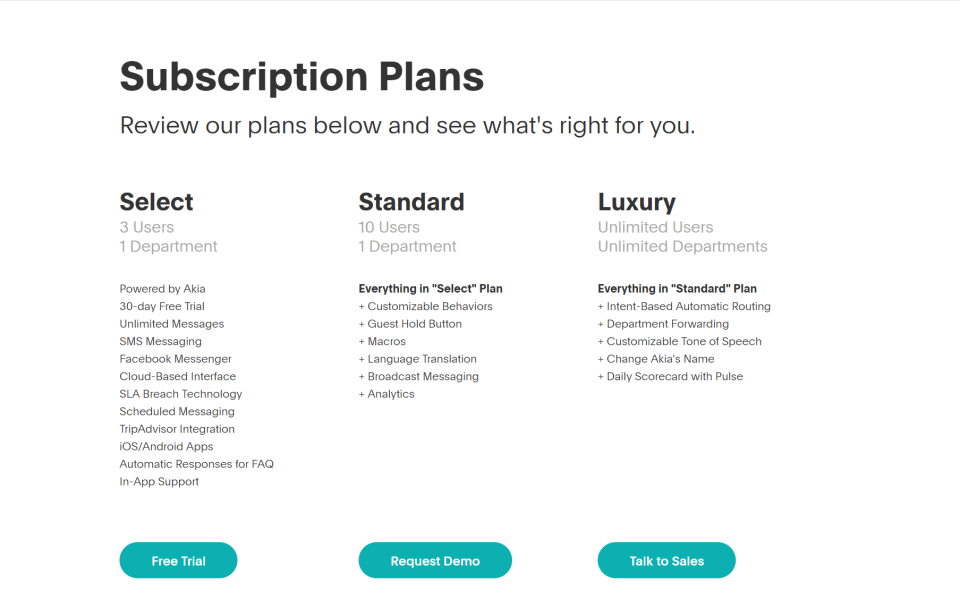Click the Subscription Plans heading
Viewport: 960px width, 608px height.
pyautogui.click(x=301, y=77)
